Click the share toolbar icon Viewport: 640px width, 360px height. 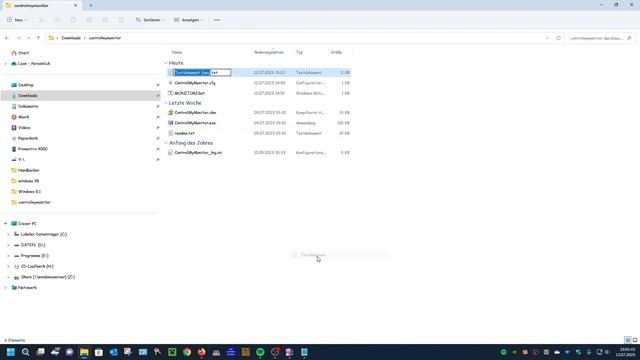tap(105, 20)
